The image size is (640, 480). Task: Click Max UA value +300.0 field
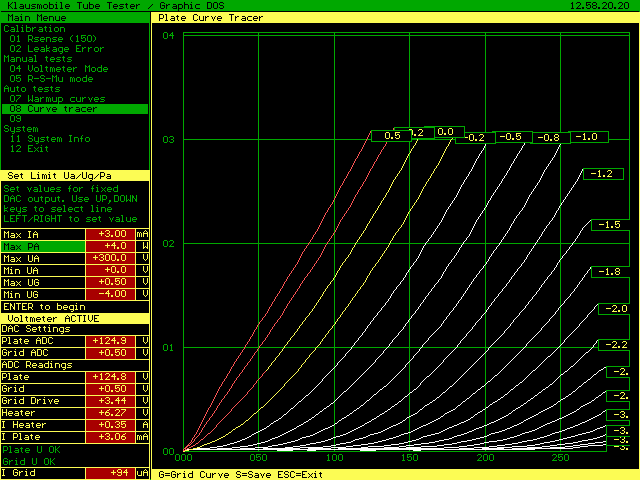point(110,258)
